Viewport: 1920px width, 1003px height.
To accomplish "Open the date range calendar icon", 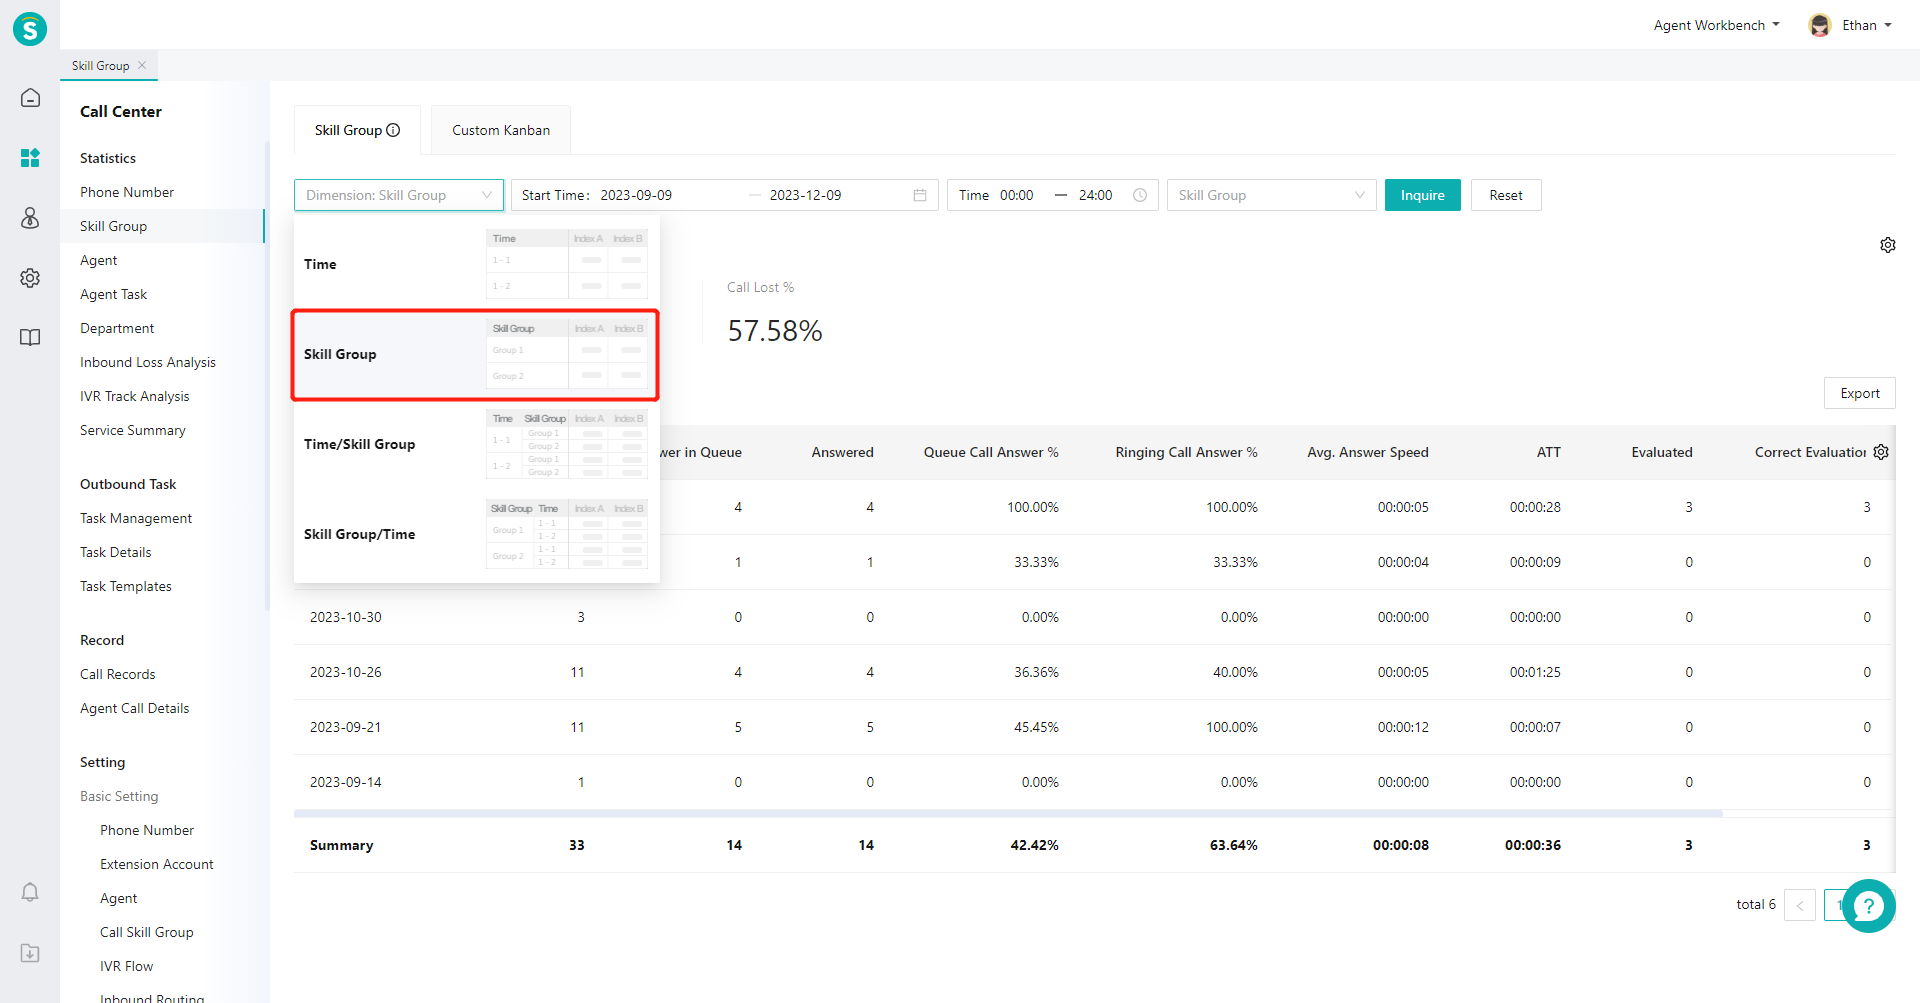I will 920,195.
